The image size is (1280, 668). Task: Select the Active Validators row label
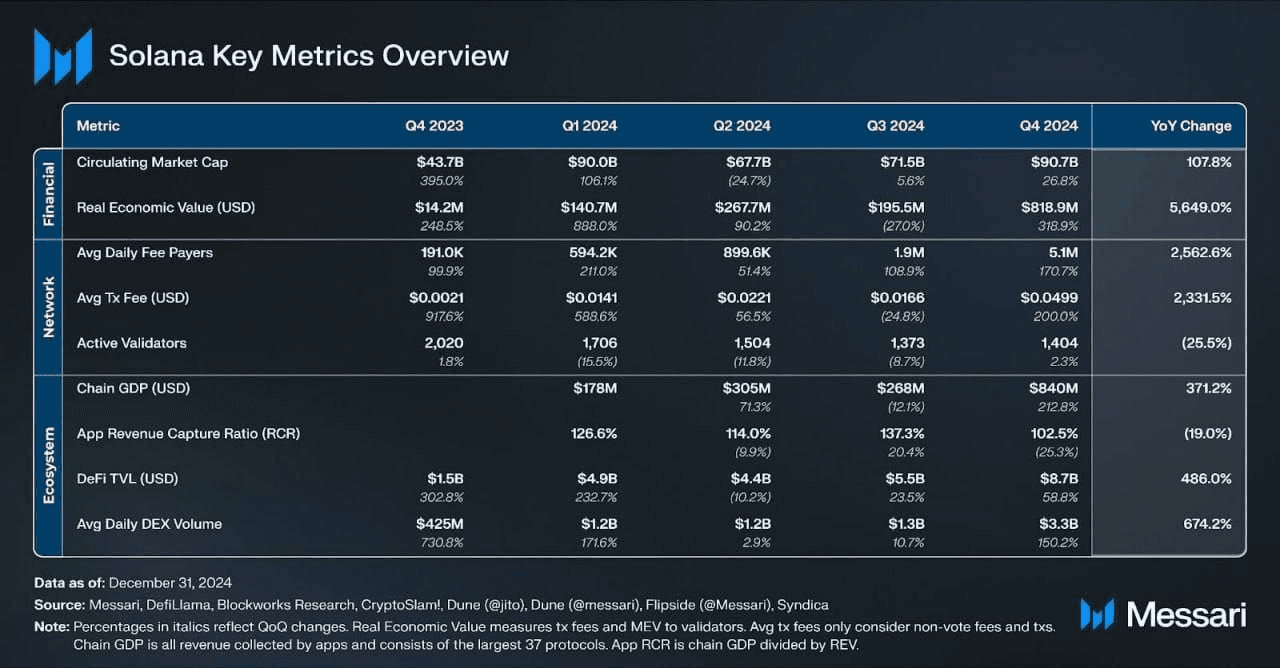pos(132,343)
